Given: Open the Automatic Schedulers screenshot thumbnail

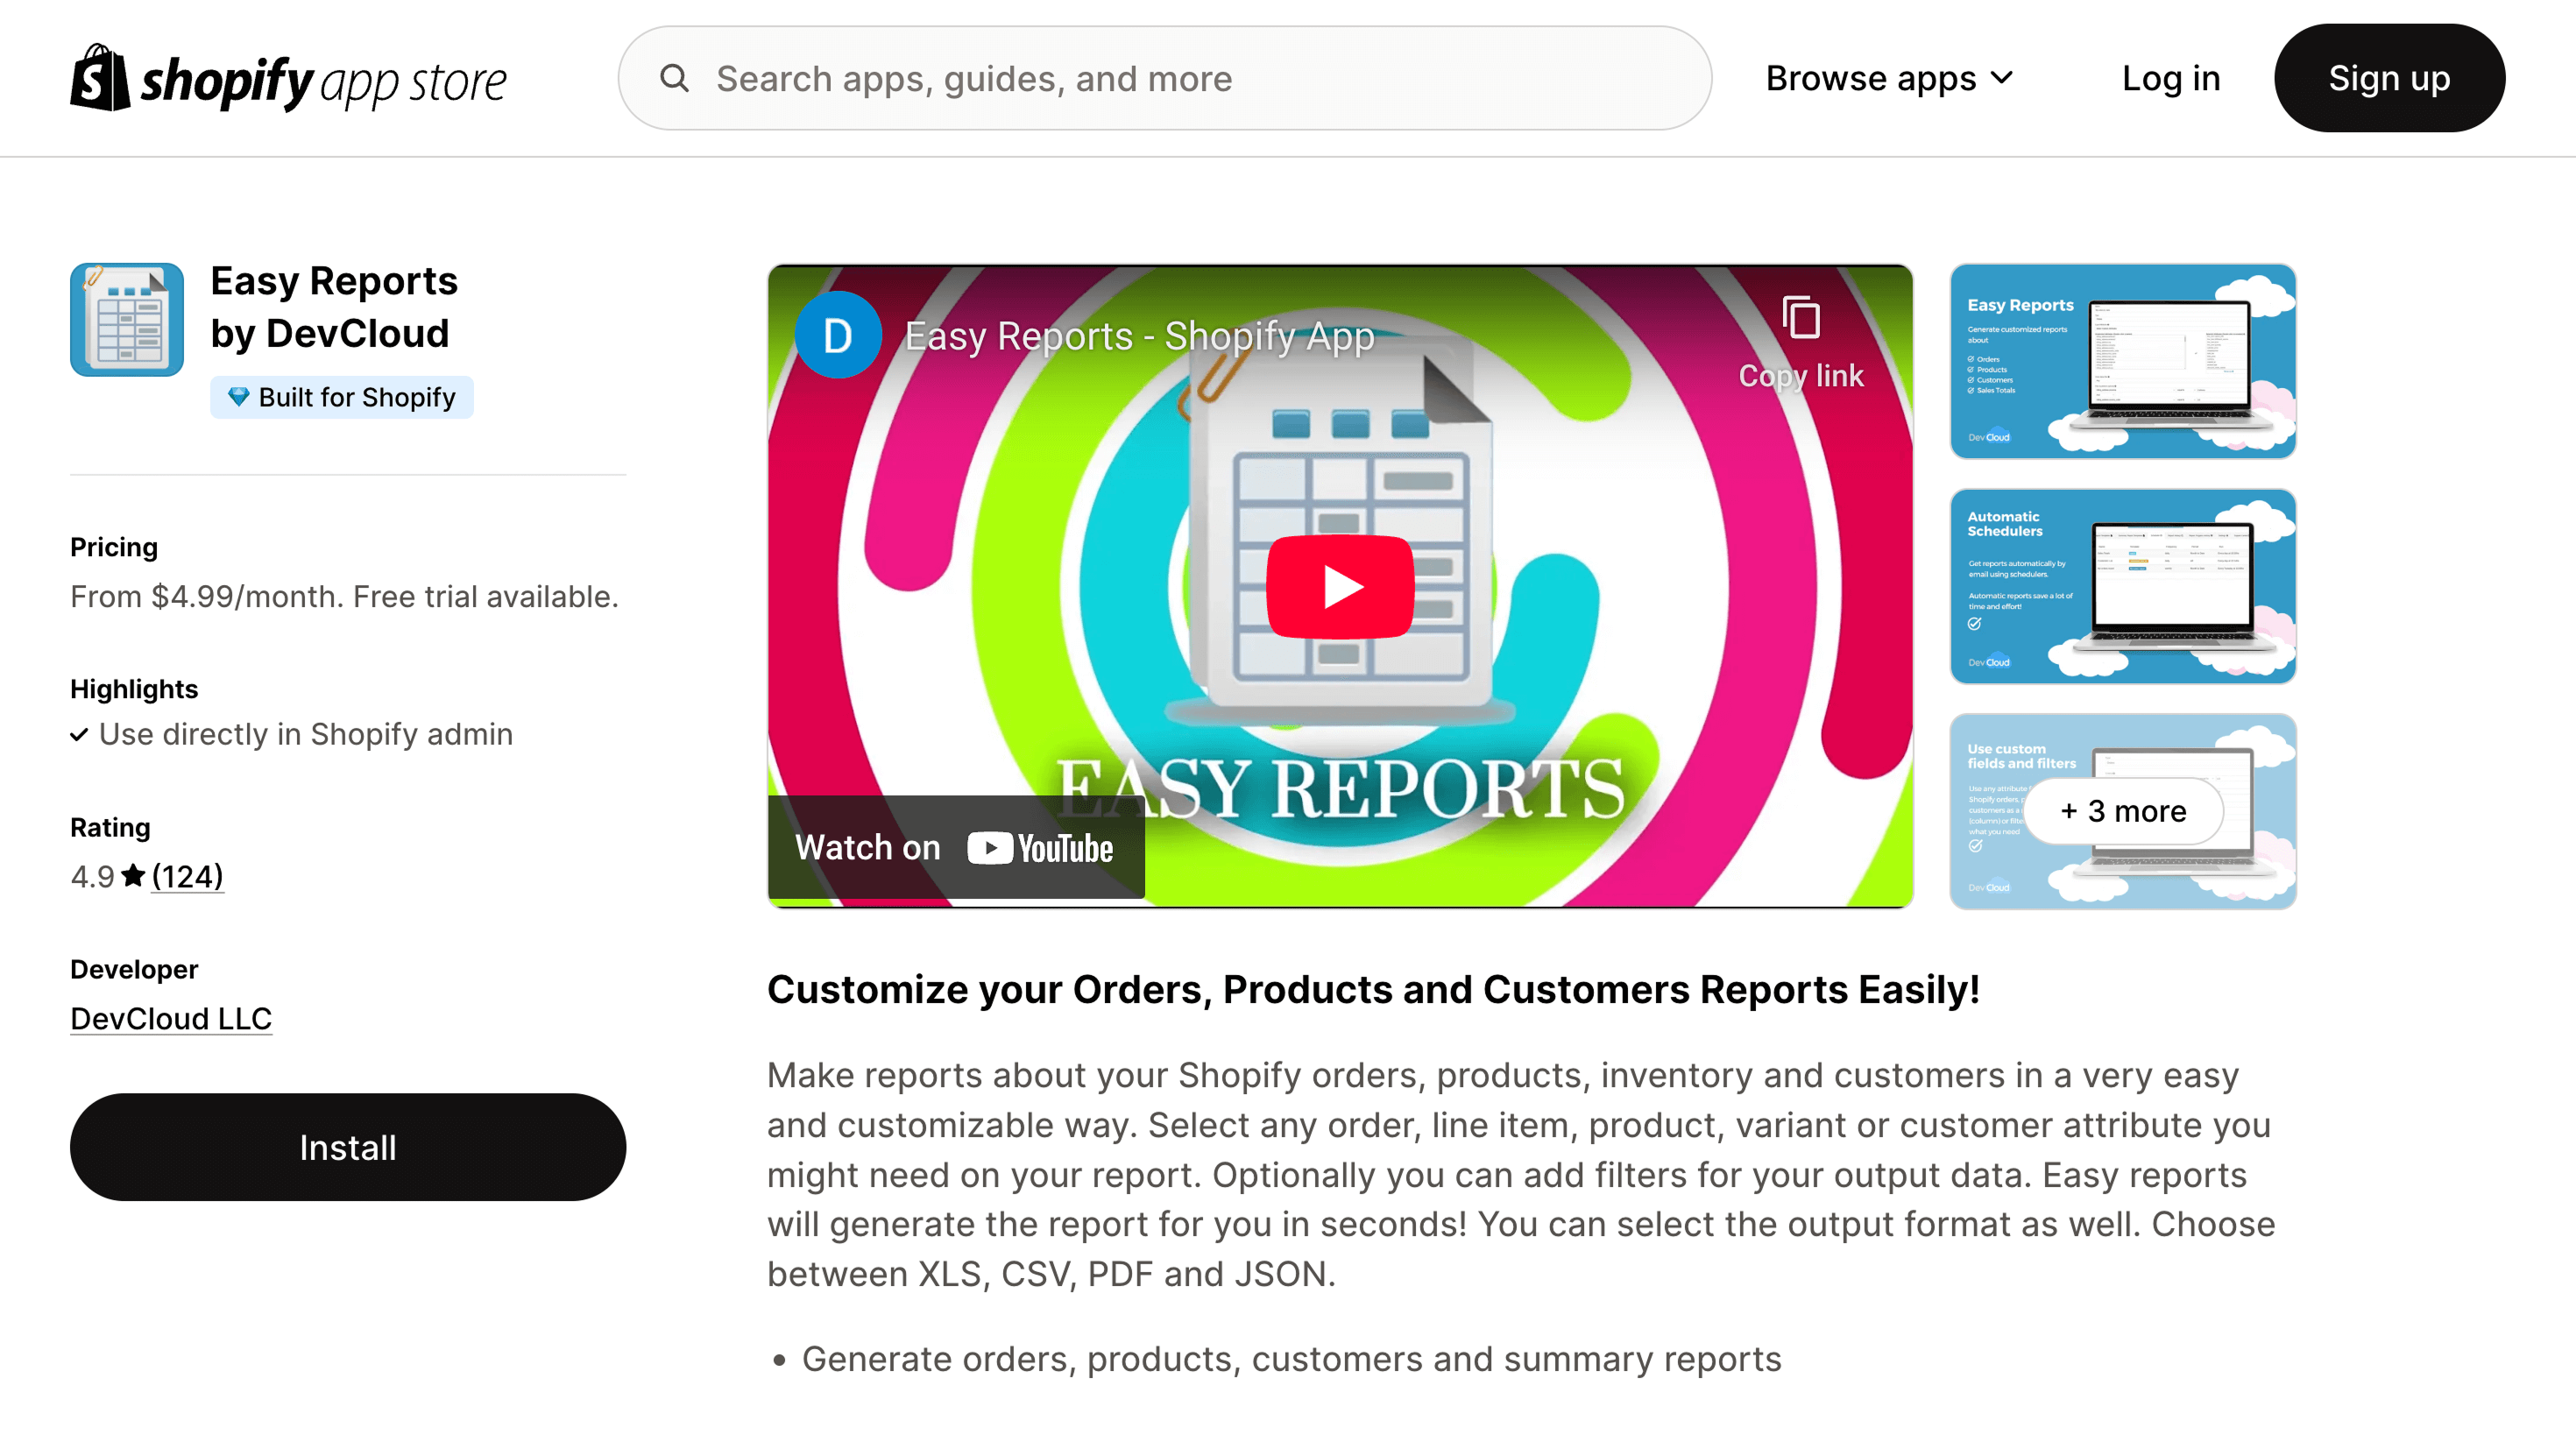Looking at the screenshot, I should [x=2122, y=586].
